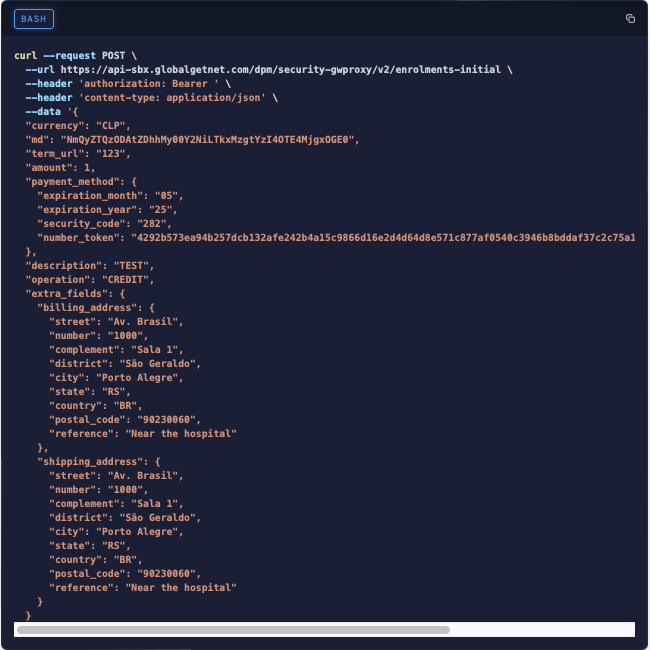The height and width of the screenshot is (650, 650).
Task: Click "country": "BR" under shipping_address
Action: 96,560
